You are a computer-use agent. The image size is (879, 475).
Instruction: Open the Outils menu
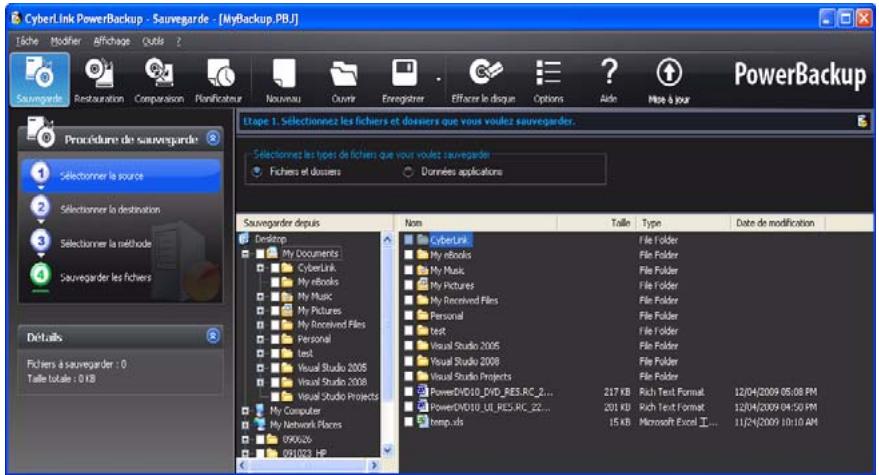click(153, 41)
